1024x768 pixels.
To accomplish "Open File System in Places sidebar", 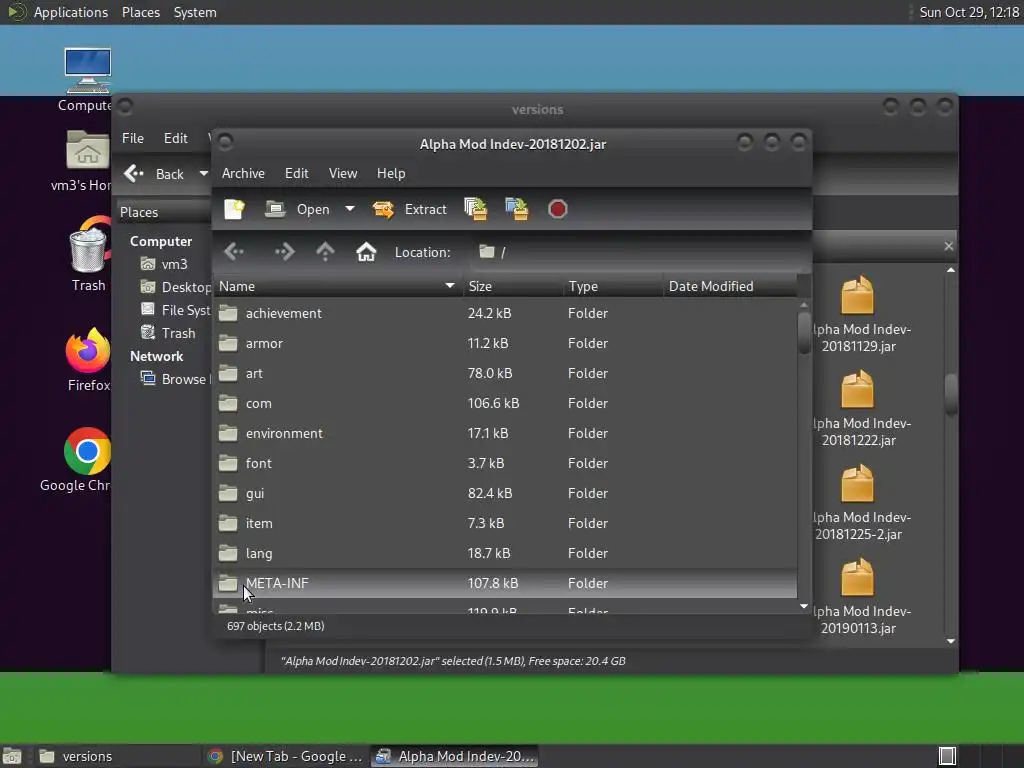I will click(x=176, y=310).
